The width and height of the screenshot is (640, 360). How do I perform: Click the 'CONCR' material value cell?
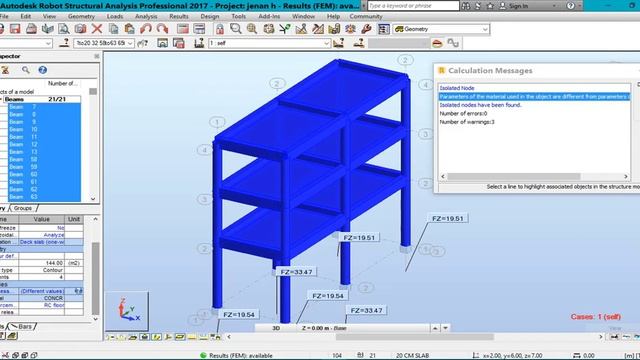pyautogui.click(x=41, y=298)
